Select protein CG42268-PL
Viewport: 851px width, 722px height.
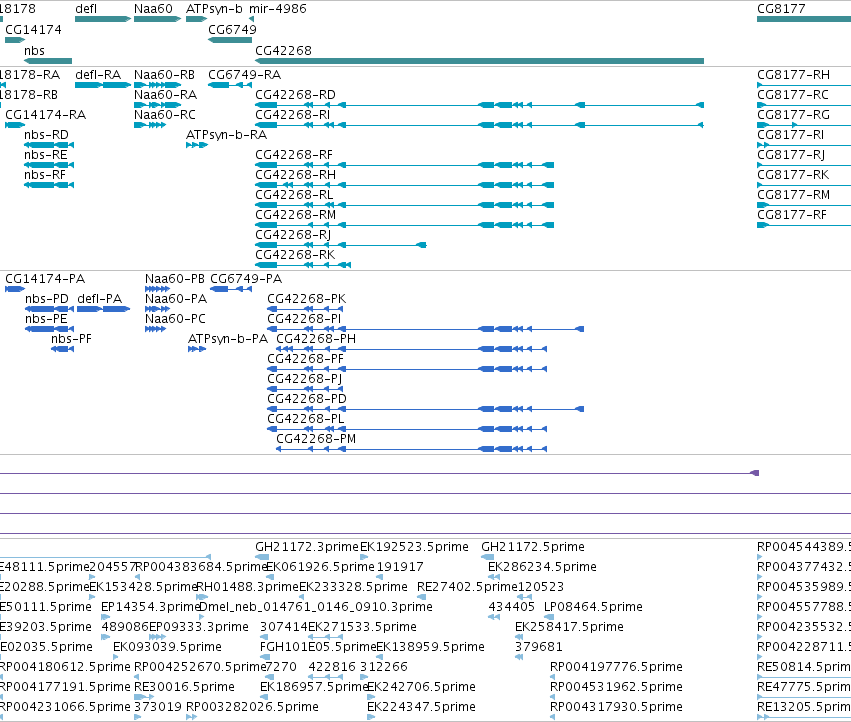306,419
